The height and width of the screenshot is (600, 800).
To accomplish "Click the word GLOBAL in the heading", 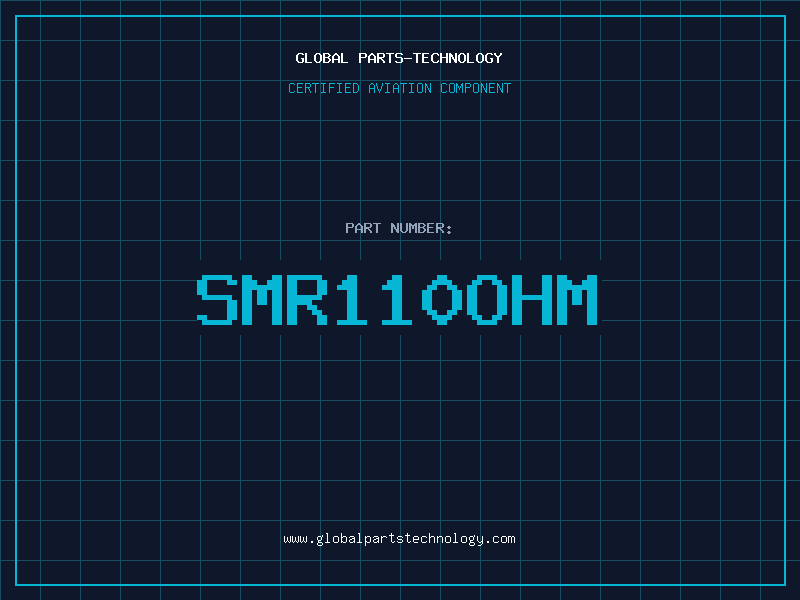I will [x=322, y=58].
